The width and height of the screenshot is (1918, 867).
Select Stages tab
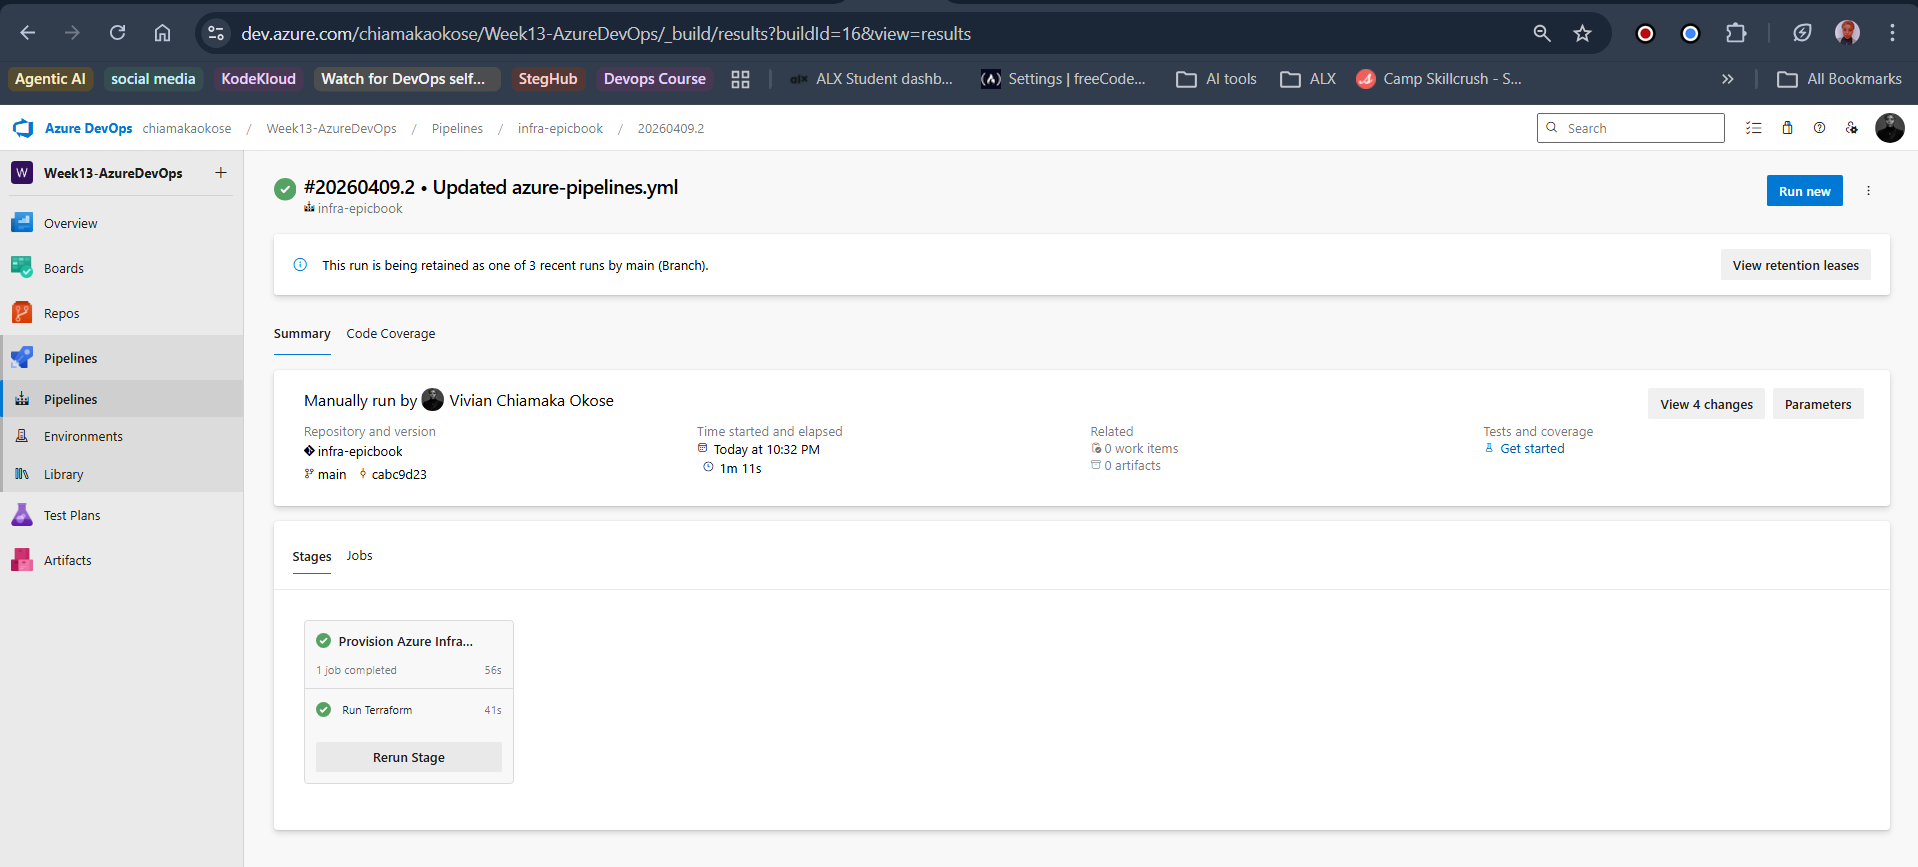[312, 557]
